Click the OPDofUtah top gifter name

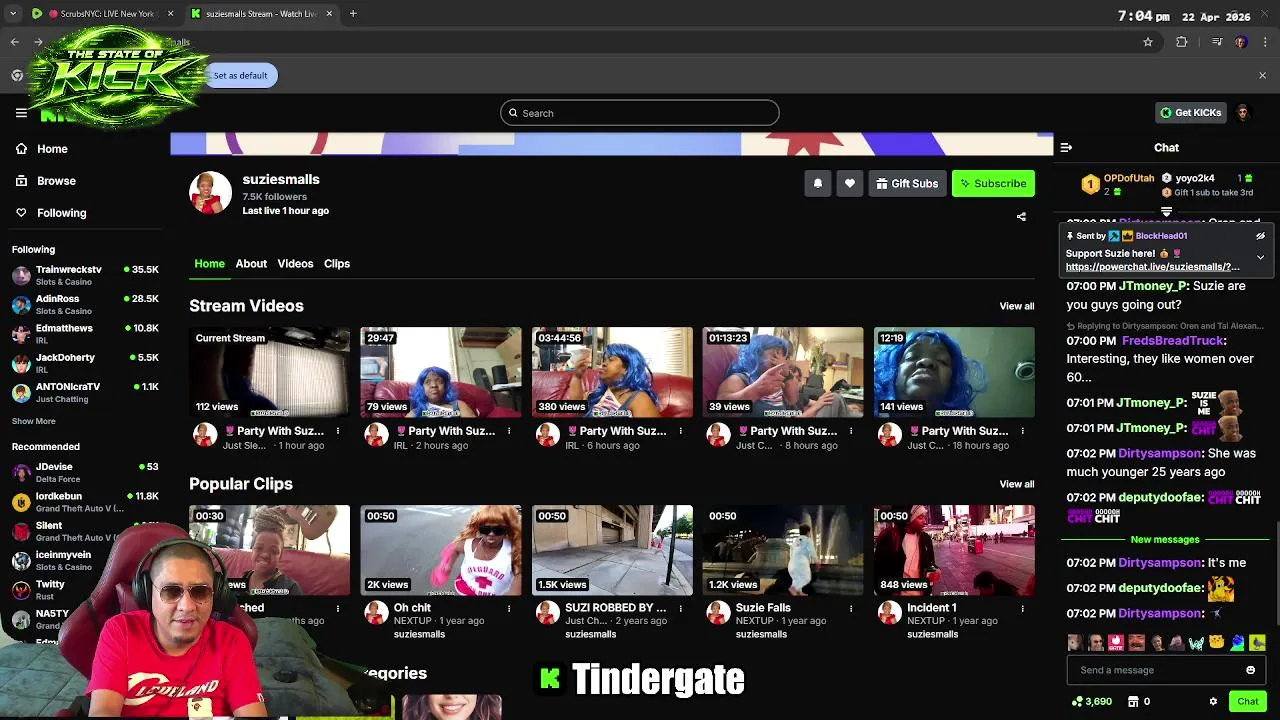[1129, 178]
